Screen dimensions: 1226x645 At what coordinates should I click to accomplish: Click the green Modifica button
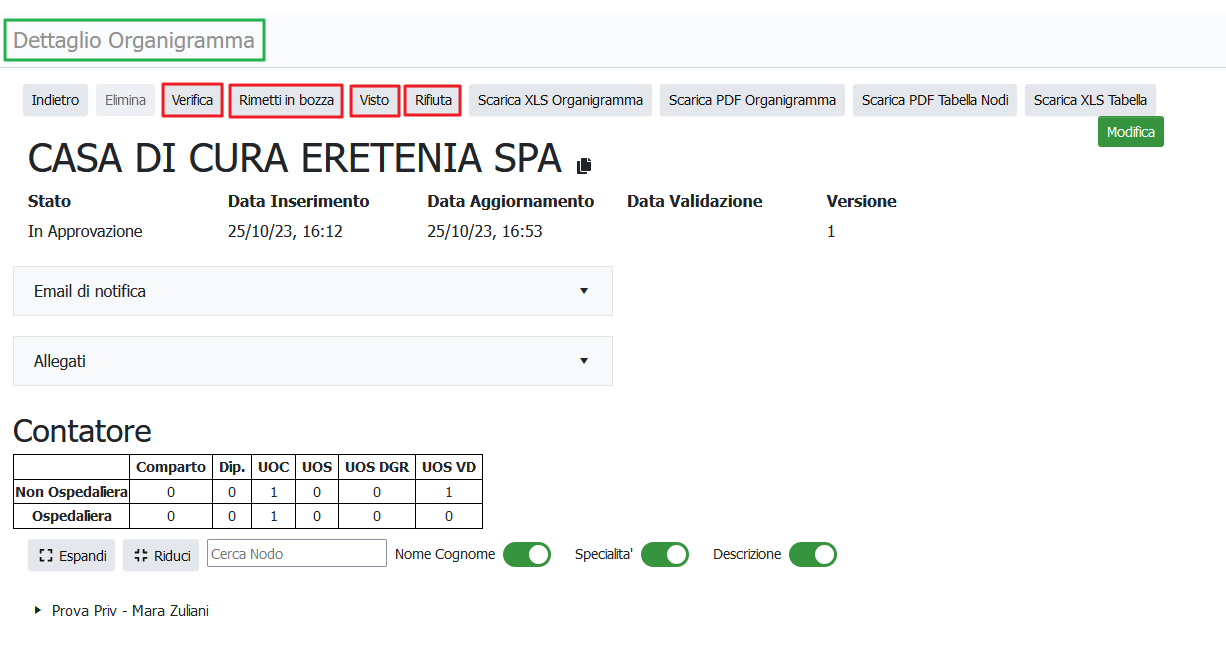(1131, 132)
